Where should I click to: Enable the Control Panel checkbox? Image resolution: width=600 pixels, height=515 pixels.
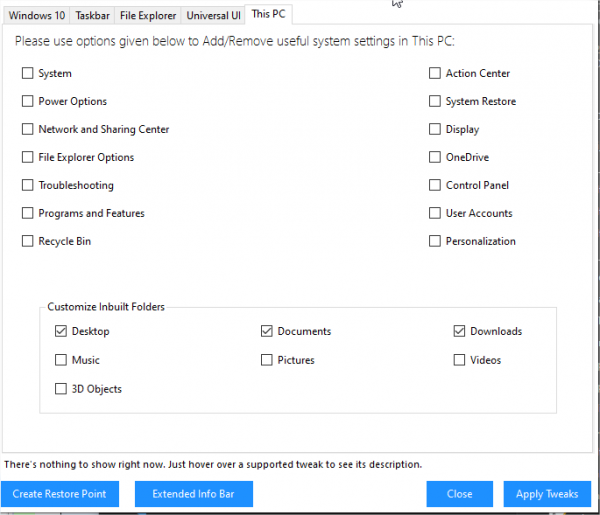point(435,186)
